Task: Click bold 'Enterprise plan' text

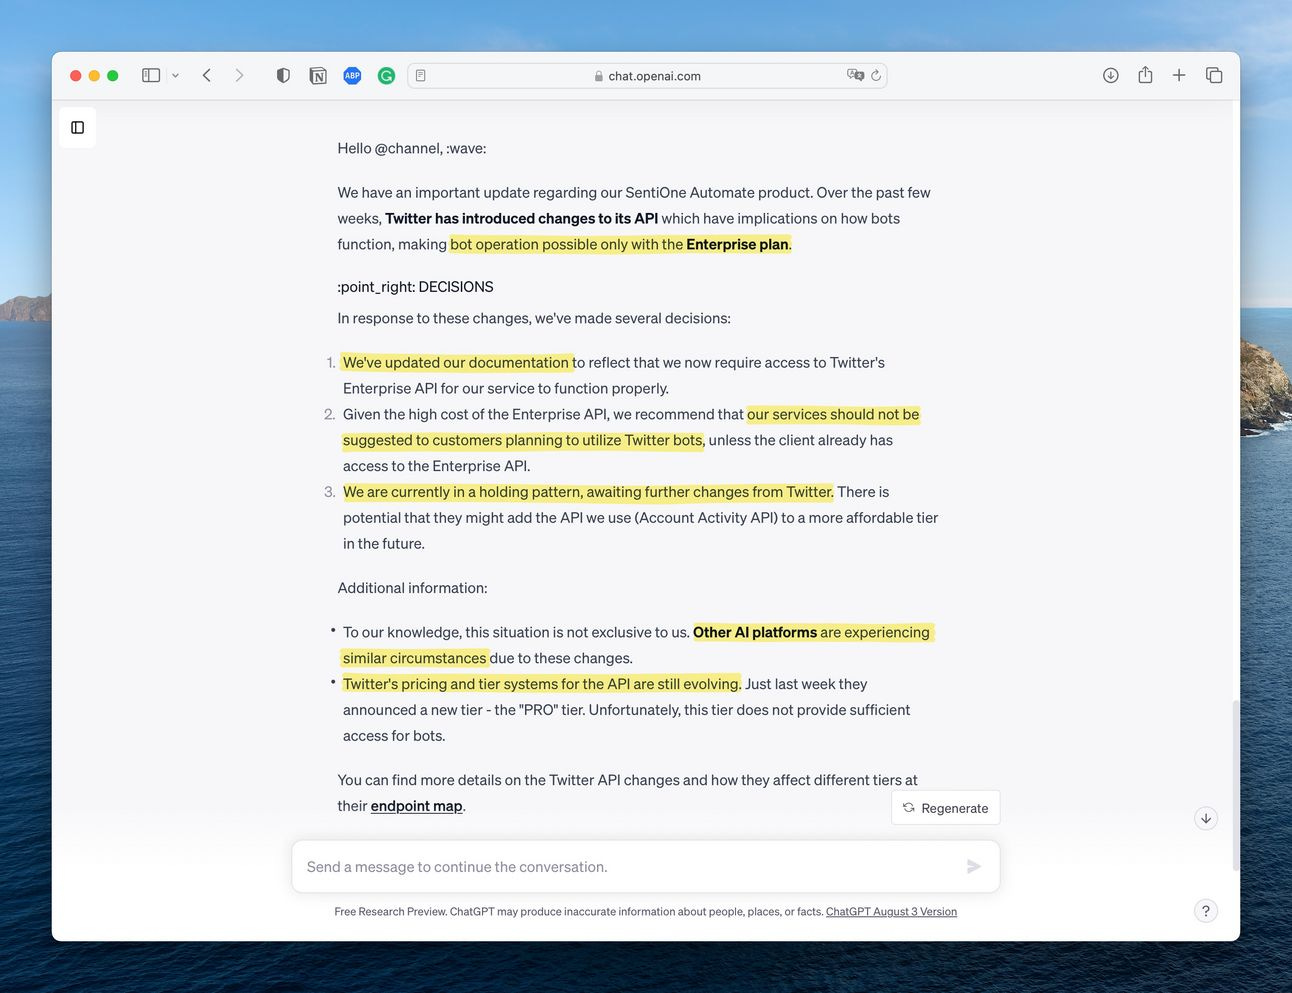Action: click(x=737, y=244)
